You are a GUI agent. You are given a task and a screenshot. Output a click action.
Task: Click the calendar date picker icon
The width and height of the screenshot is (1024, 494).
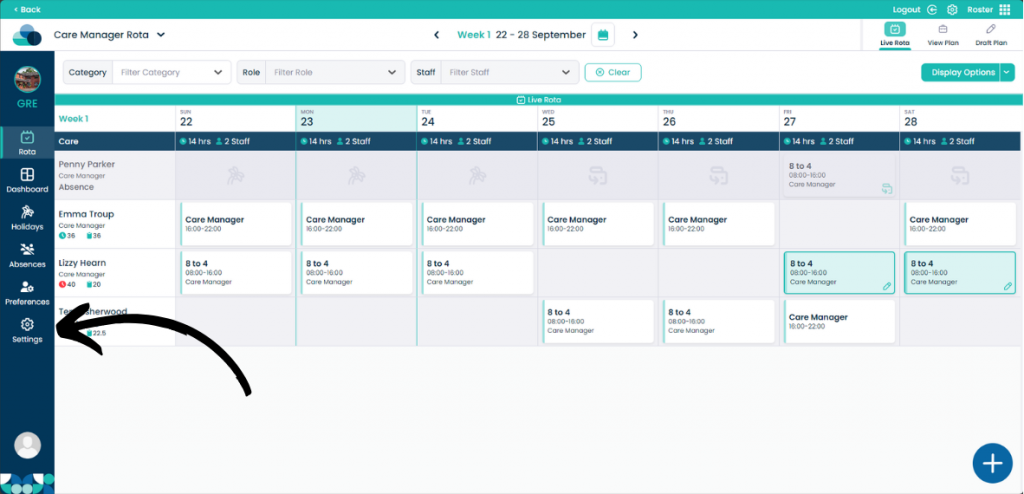[x=603, y=35]
